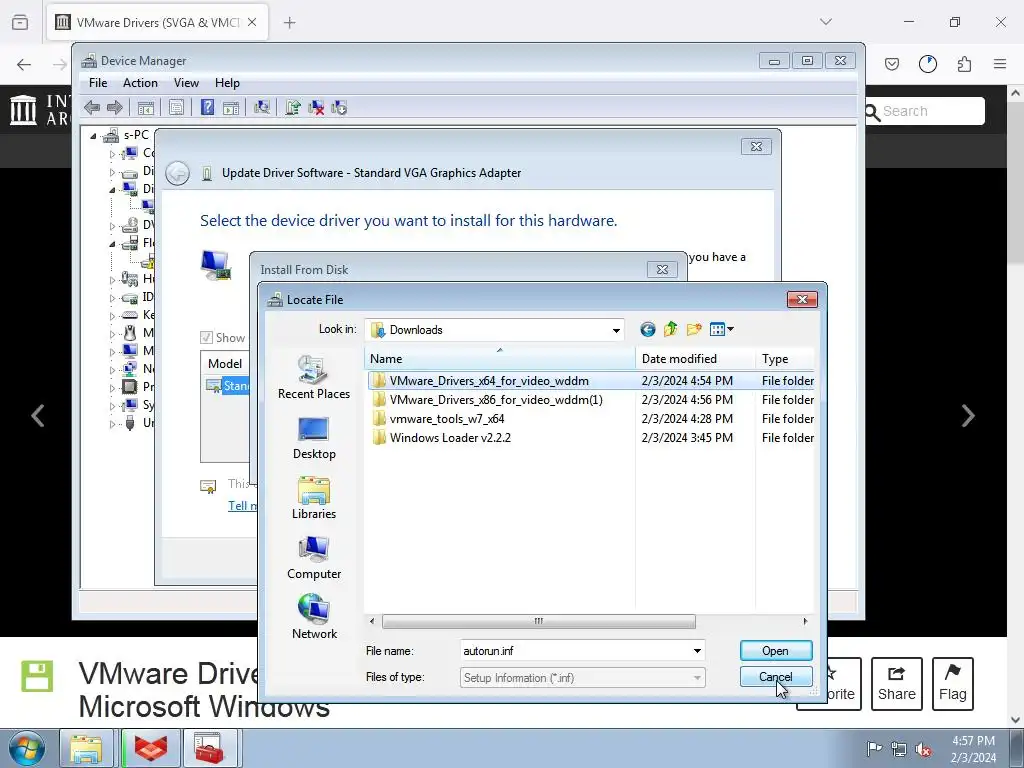This screenshot has width=1024, height=768.
Task: Open a new browser tab with plus
Action: (289, 22)
